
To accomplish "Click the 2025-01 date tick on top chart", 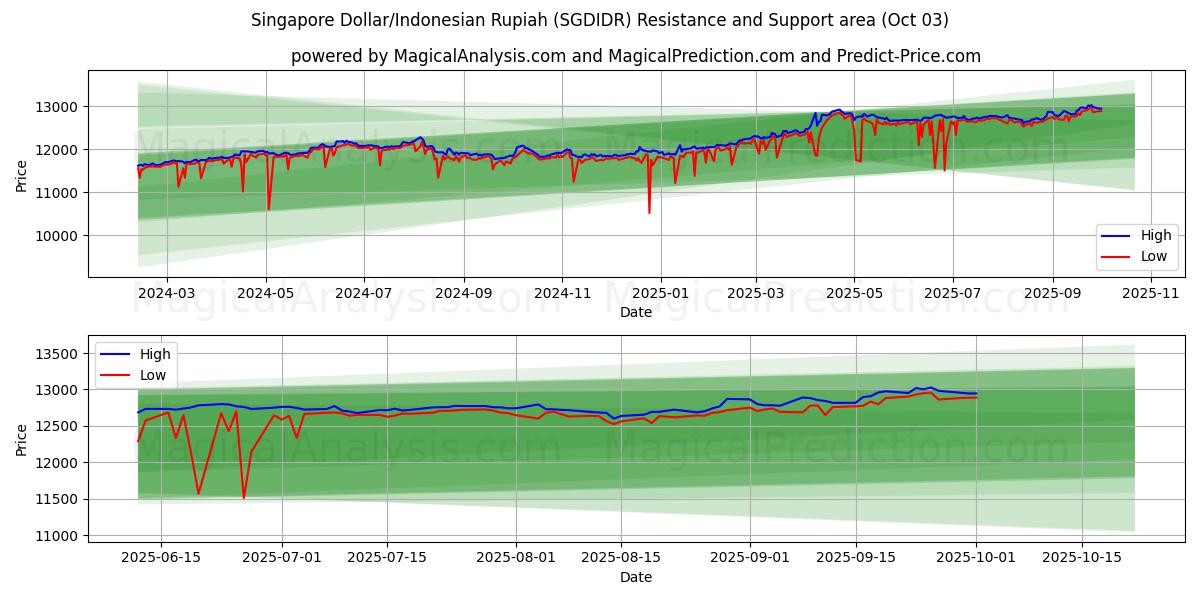I will click(x=659, y=293).
